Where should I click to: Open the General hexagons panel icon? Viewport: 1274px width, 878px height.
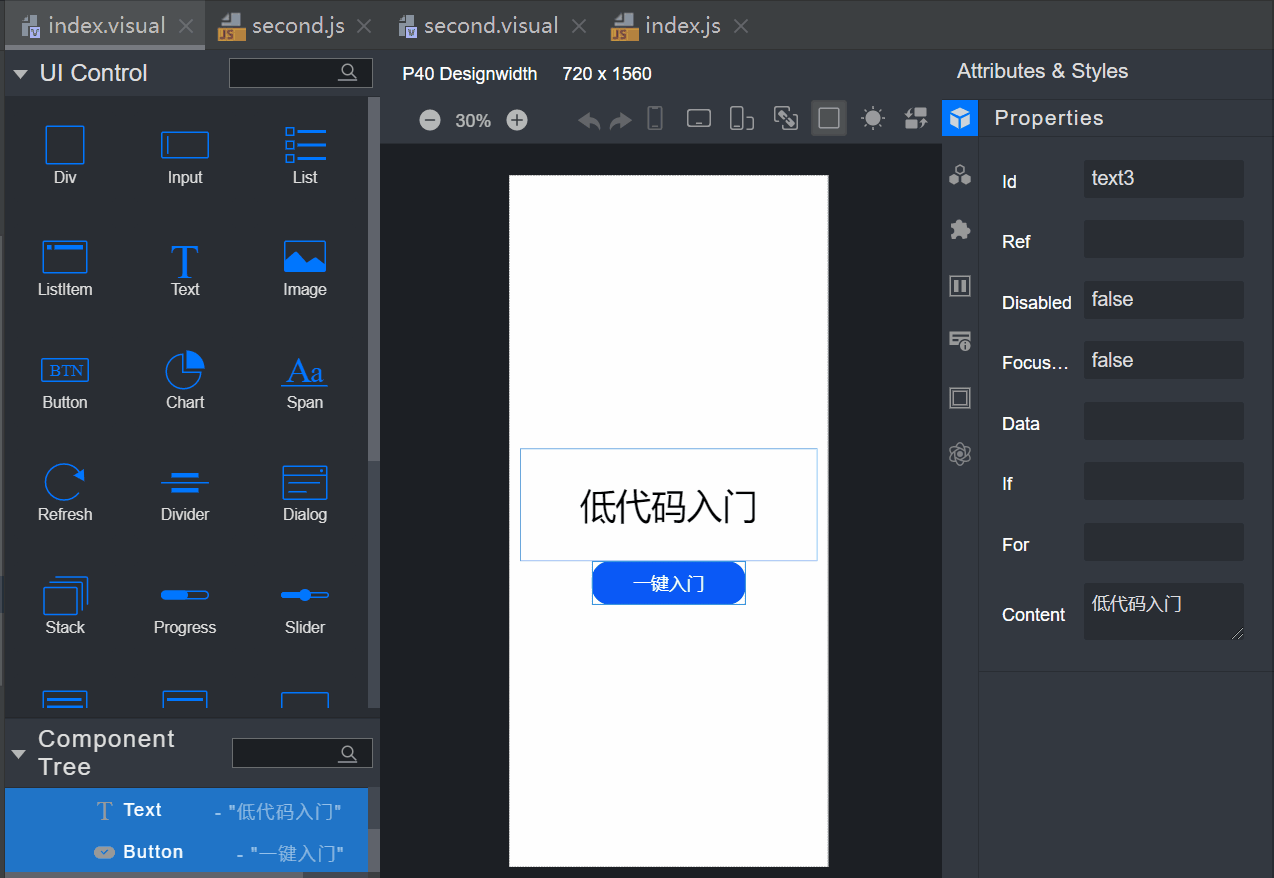(x=960, y=176)
